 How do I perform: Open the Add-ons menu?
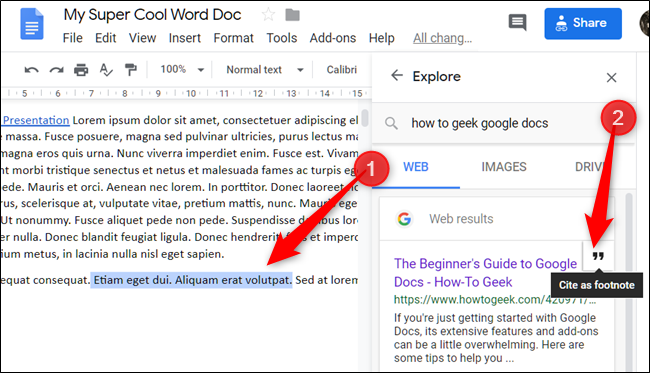coord(333,38)
